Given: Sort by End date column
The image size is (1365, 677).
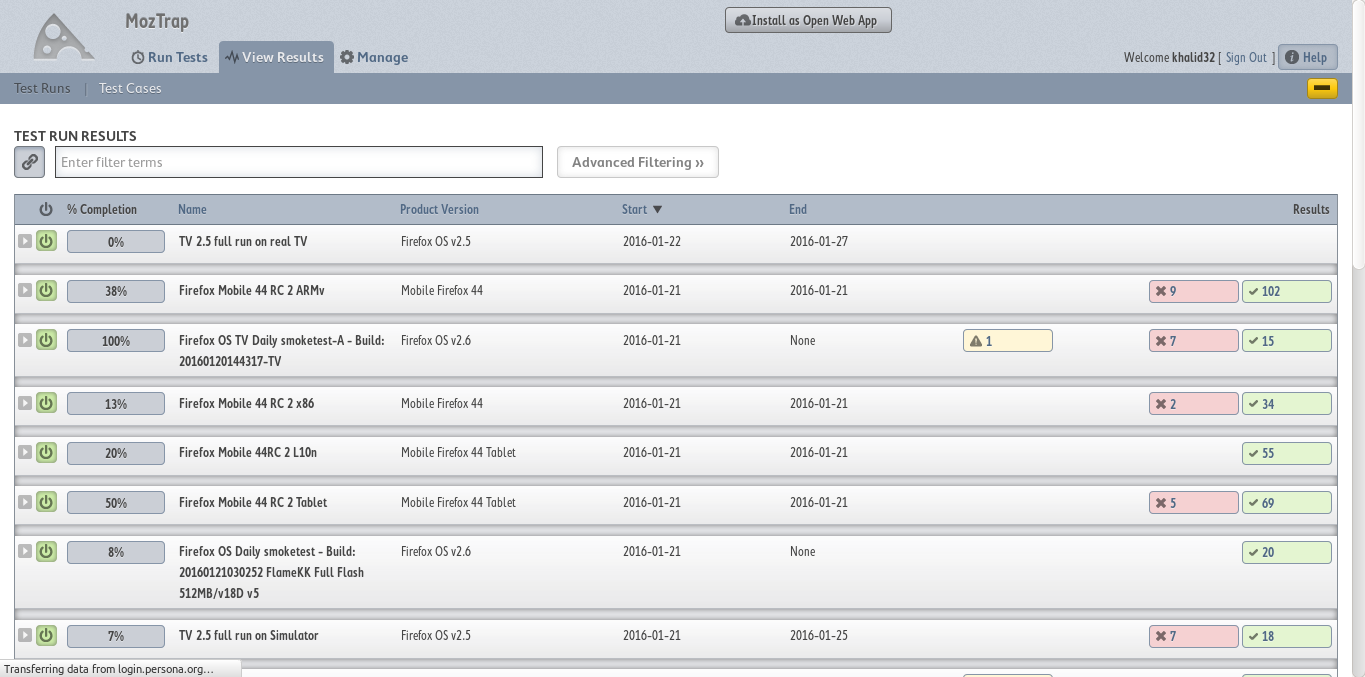Looking at the screenshot, I should coord(798,209).
